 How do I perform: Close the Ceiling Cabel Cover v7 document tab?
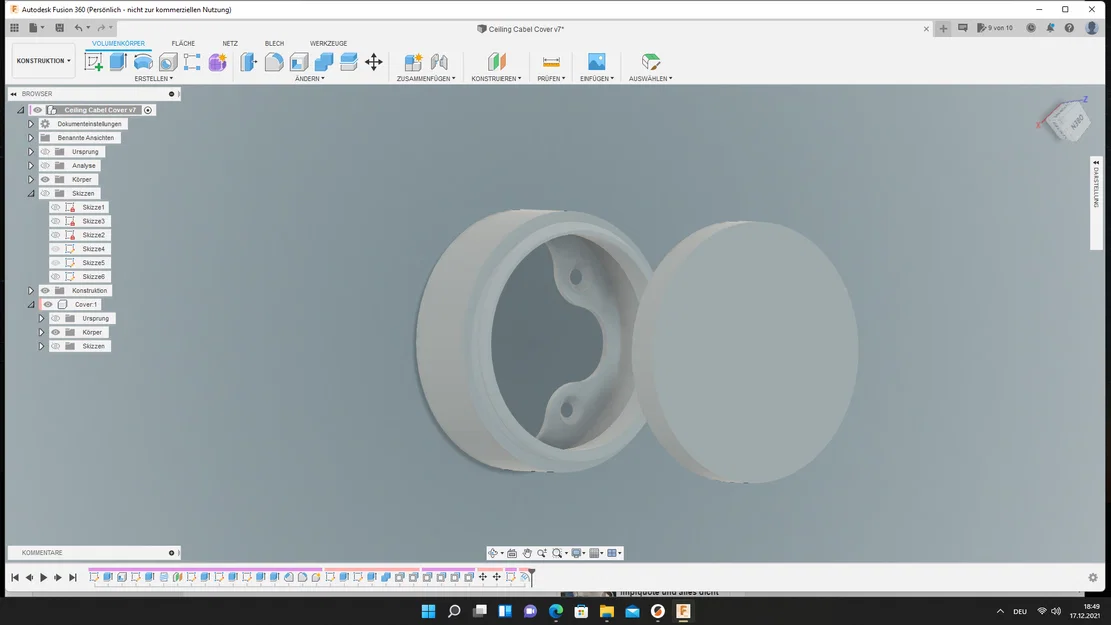pos(926,29)
